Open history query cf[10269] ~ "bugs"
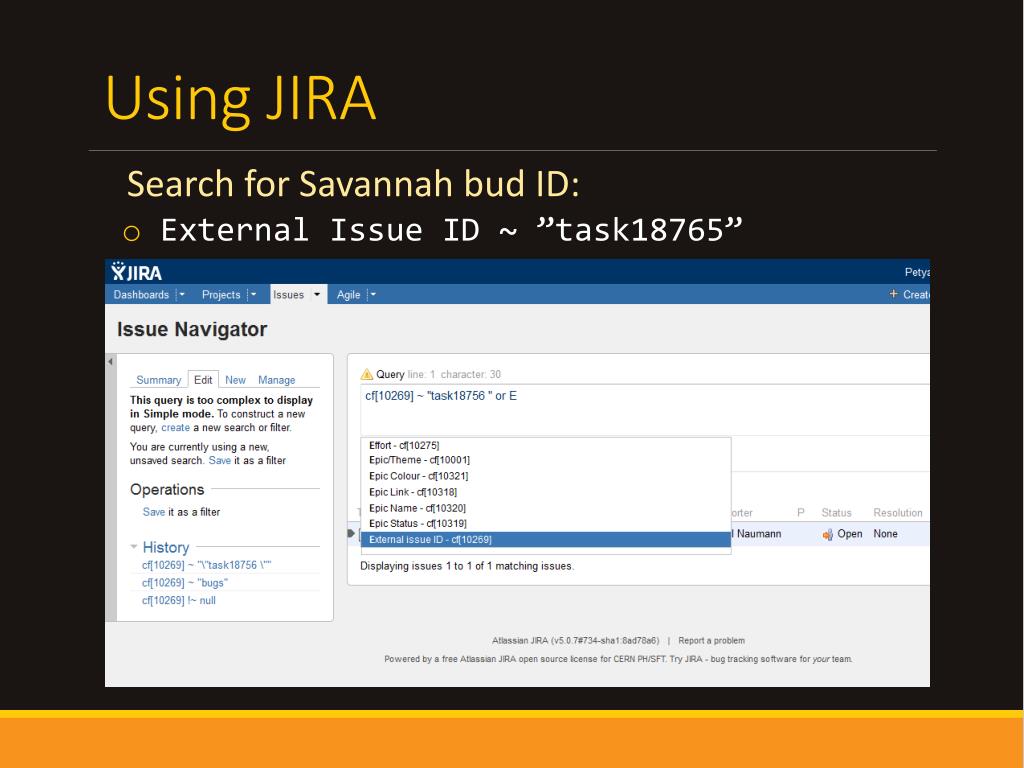 click(x=185, y=583)
